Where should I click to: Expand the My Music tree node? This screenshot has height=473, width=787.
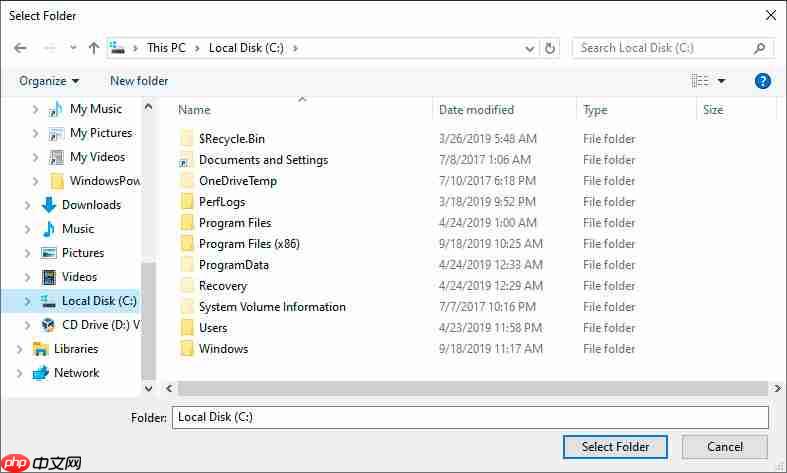(35, 109)
